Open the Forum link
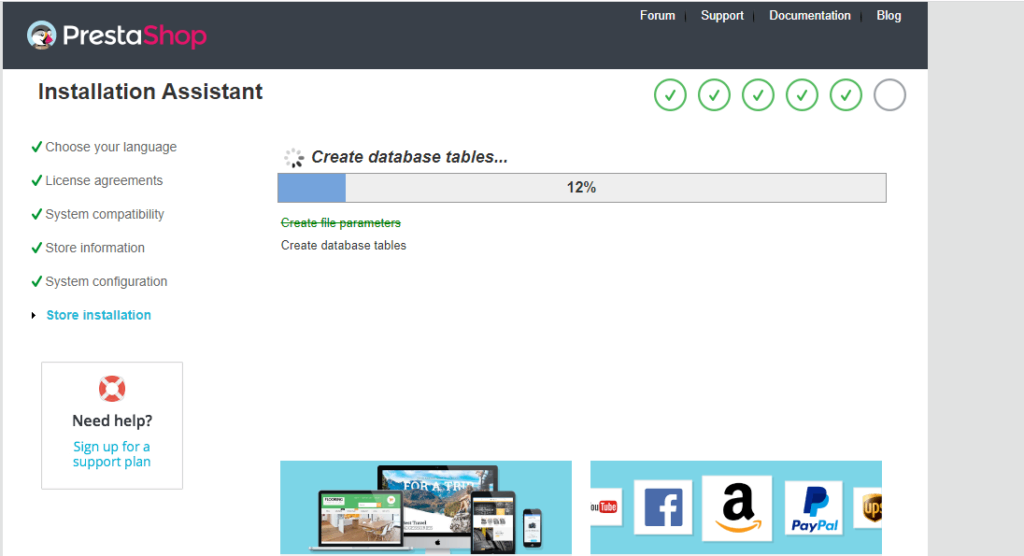1024x556 pixels. click(x=657, y=16)
